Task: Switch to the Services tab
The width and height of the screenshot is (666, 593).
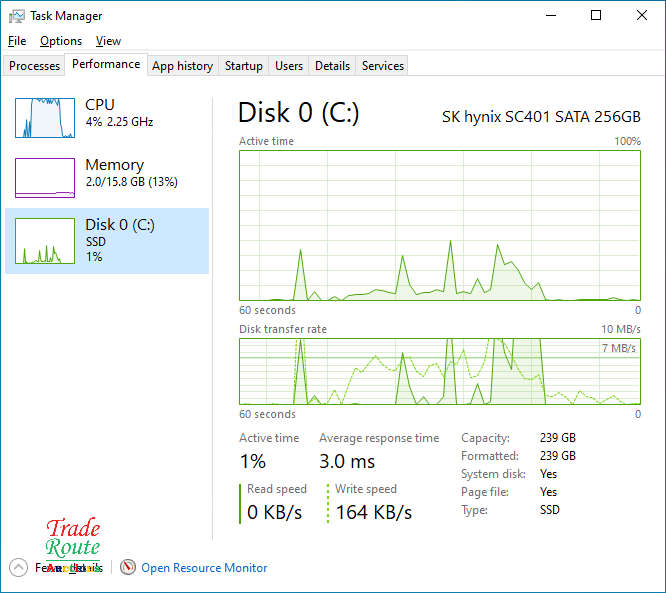Action: [383, 66]
